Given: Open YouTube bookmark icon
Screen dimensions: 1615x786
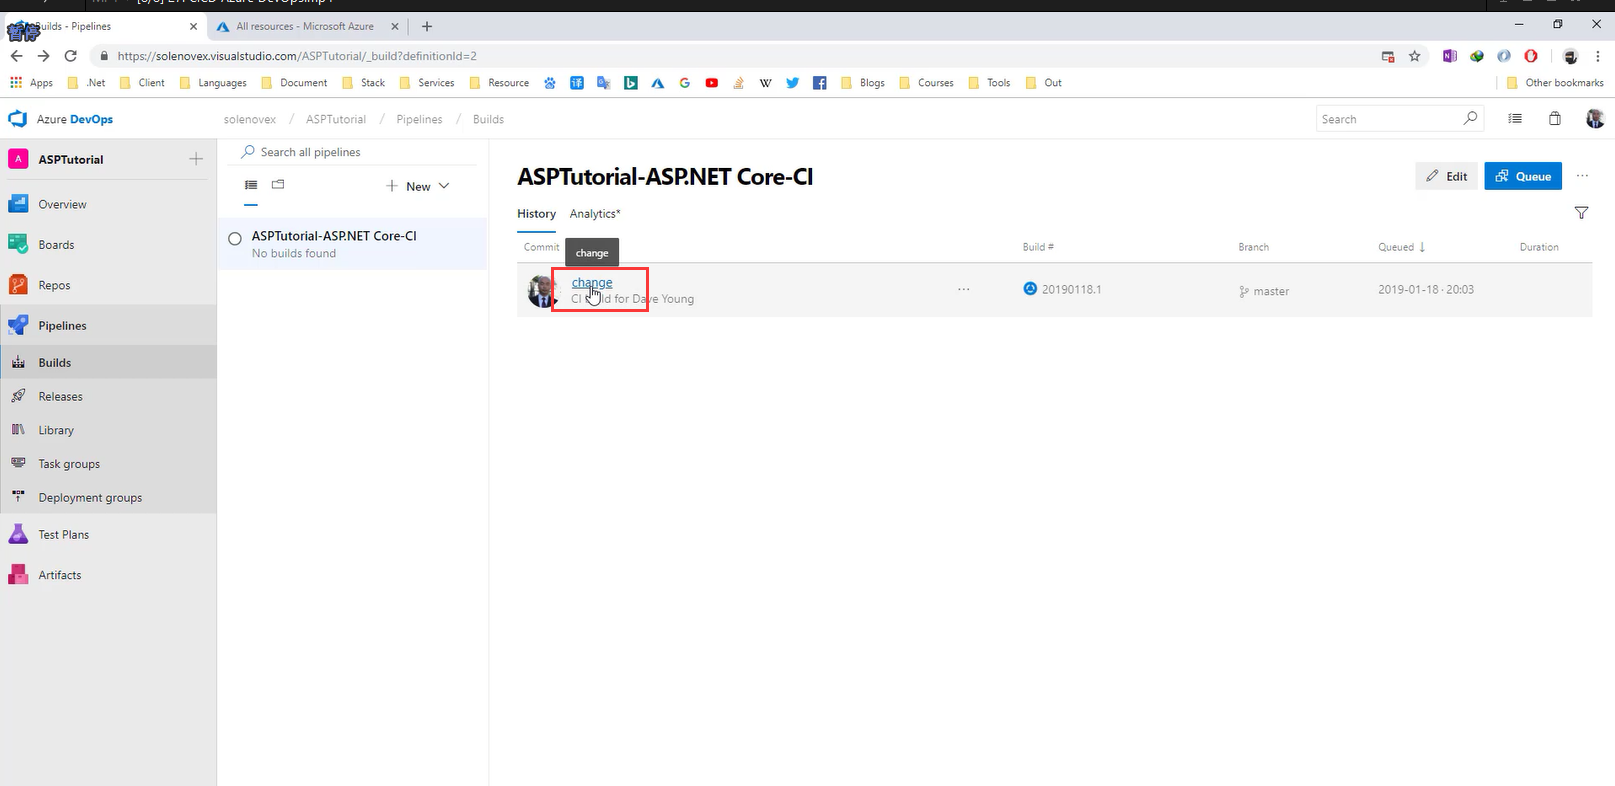Looking at the screenshot, I should coord(711,83).
